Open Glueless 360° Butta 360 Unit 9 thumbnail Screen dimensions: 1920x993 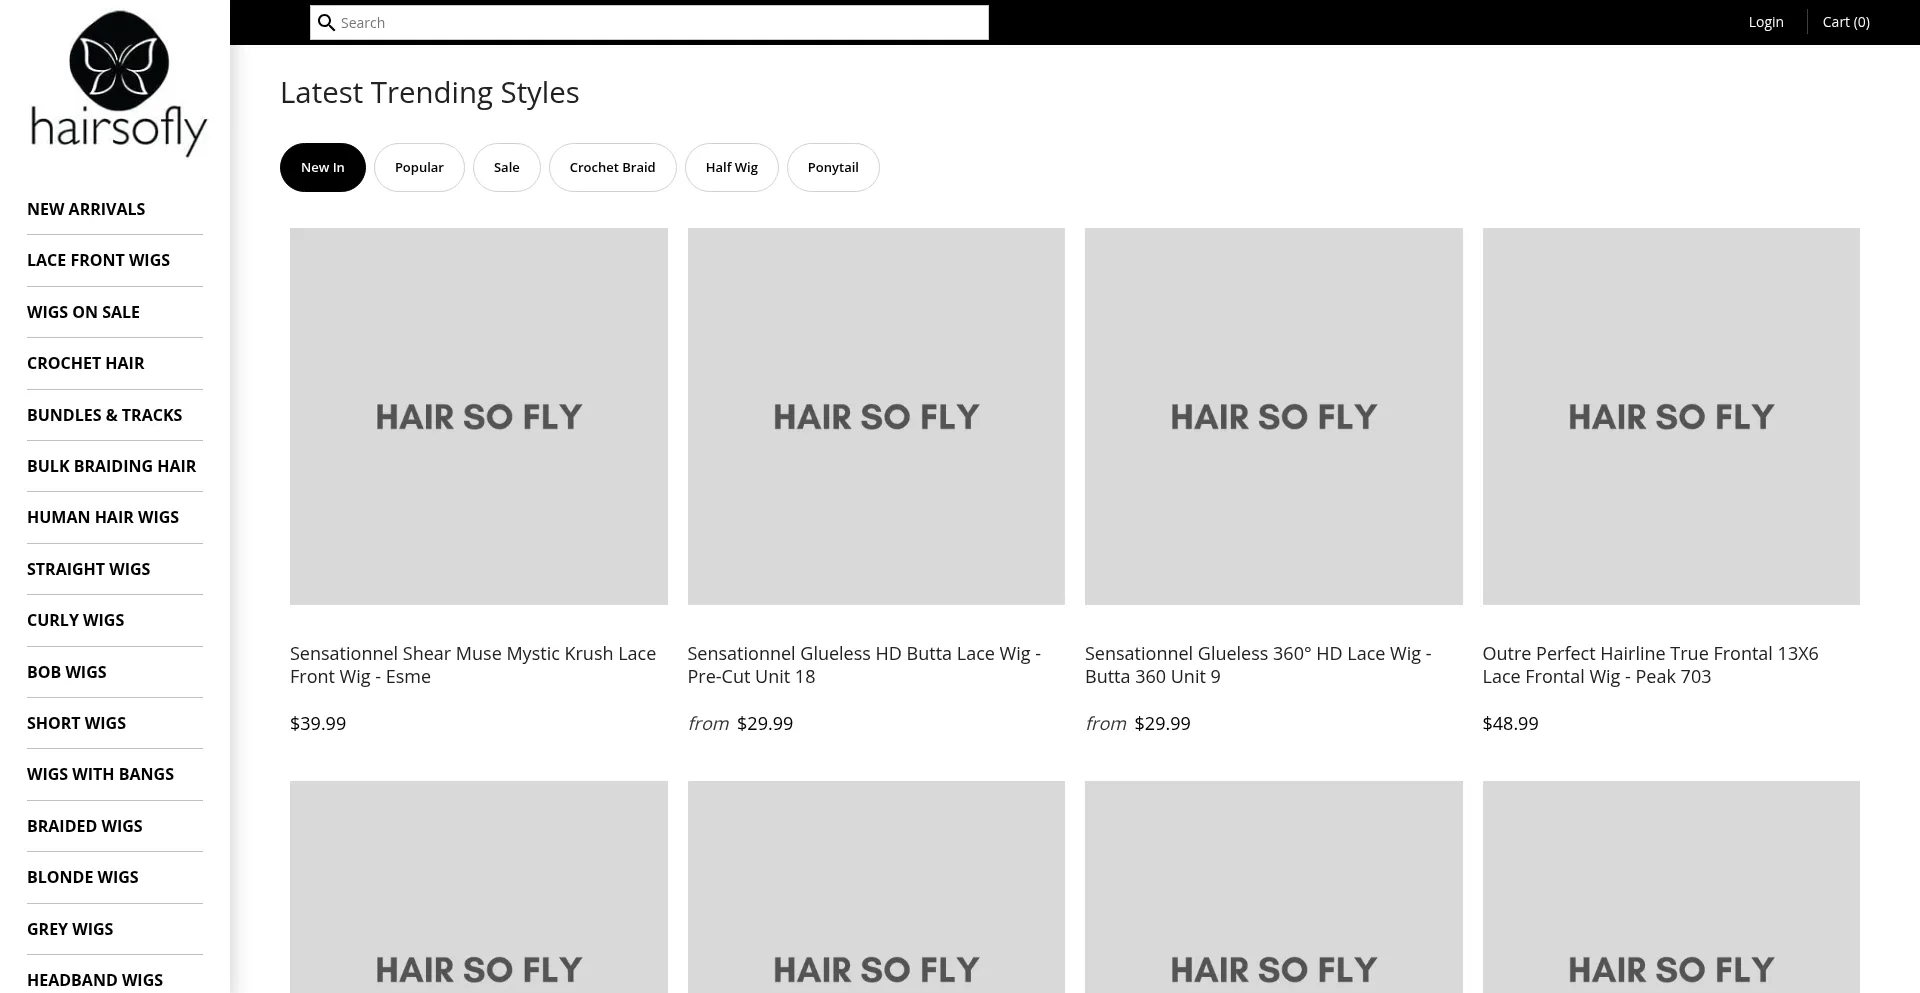pos(1274,416)
